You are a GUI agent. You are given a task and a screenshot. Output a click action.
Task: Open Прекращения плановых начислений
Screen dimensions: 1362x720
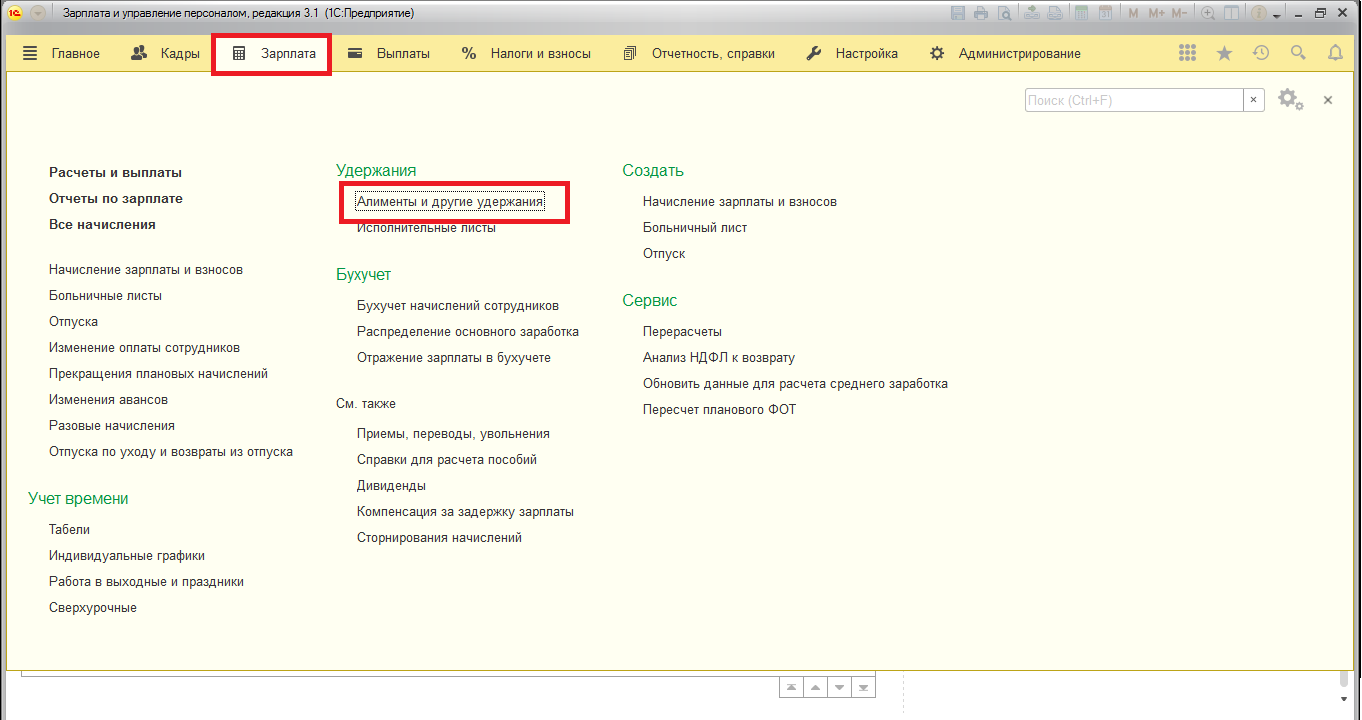[158, 373]
